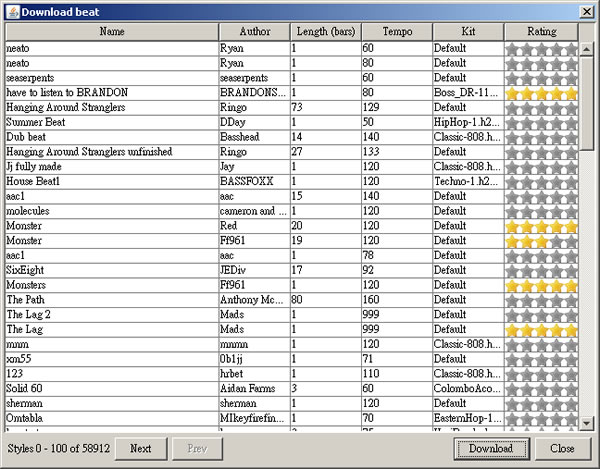Click rating stars of 'have to listen to BRANDON'
The width and height of the screenshot is (600, 469).
click(x=541, y=93)
